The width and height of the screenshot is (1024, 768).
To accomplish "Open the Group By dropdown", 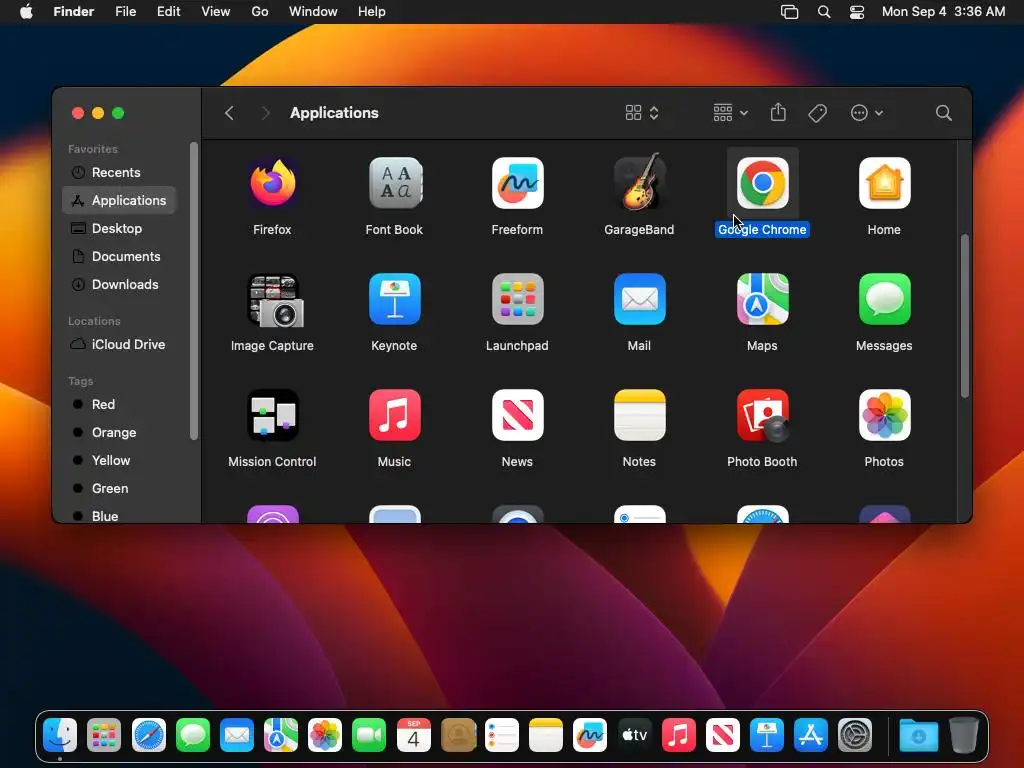I will 730,113.
